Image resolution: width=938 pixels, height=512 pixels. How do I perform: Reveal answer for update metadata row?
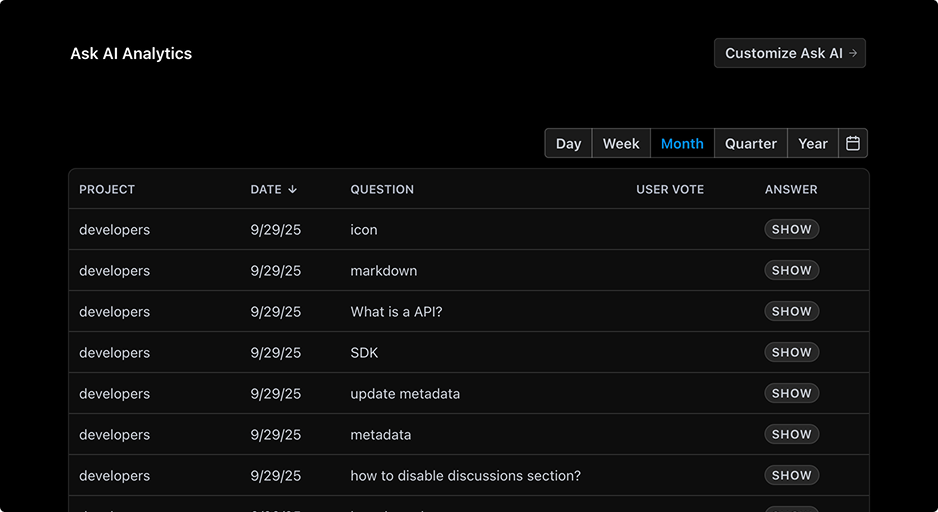[x=791, y=394]
